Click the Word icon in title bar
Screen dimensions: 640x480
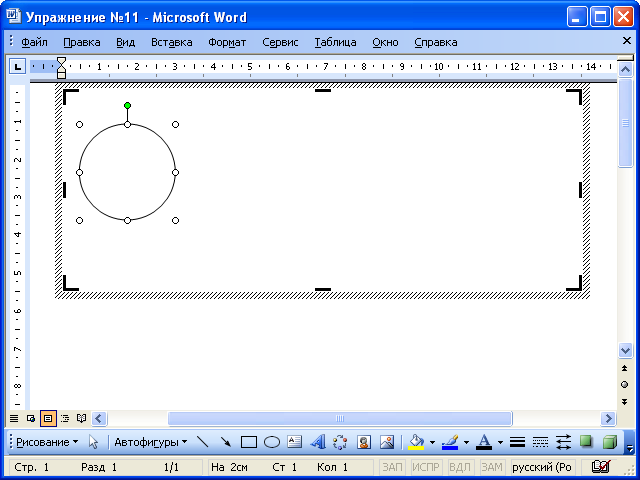click(13, 16)
